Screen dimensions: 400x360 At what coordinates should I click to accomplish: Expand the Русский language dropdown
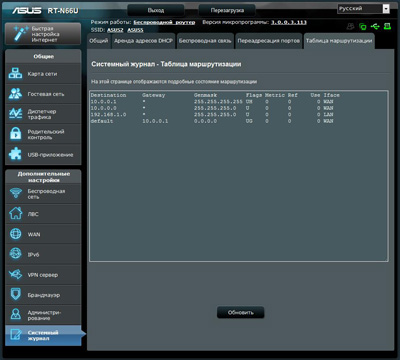363,9
